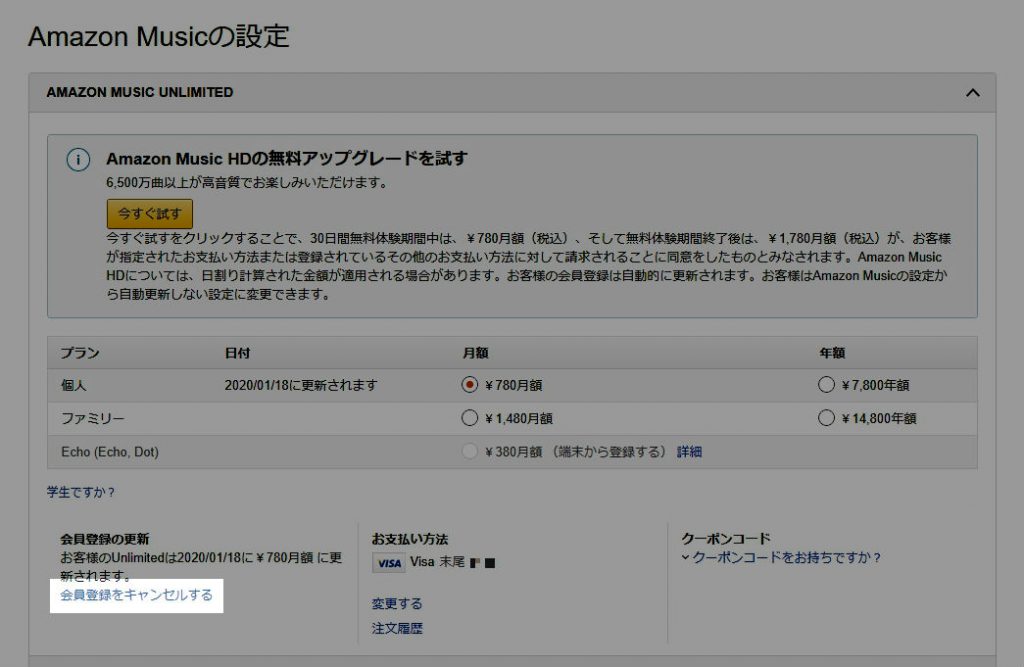
Task: Click the Amazon Music HDの無料アップグレードを試す heading
Action: point(287,159)
